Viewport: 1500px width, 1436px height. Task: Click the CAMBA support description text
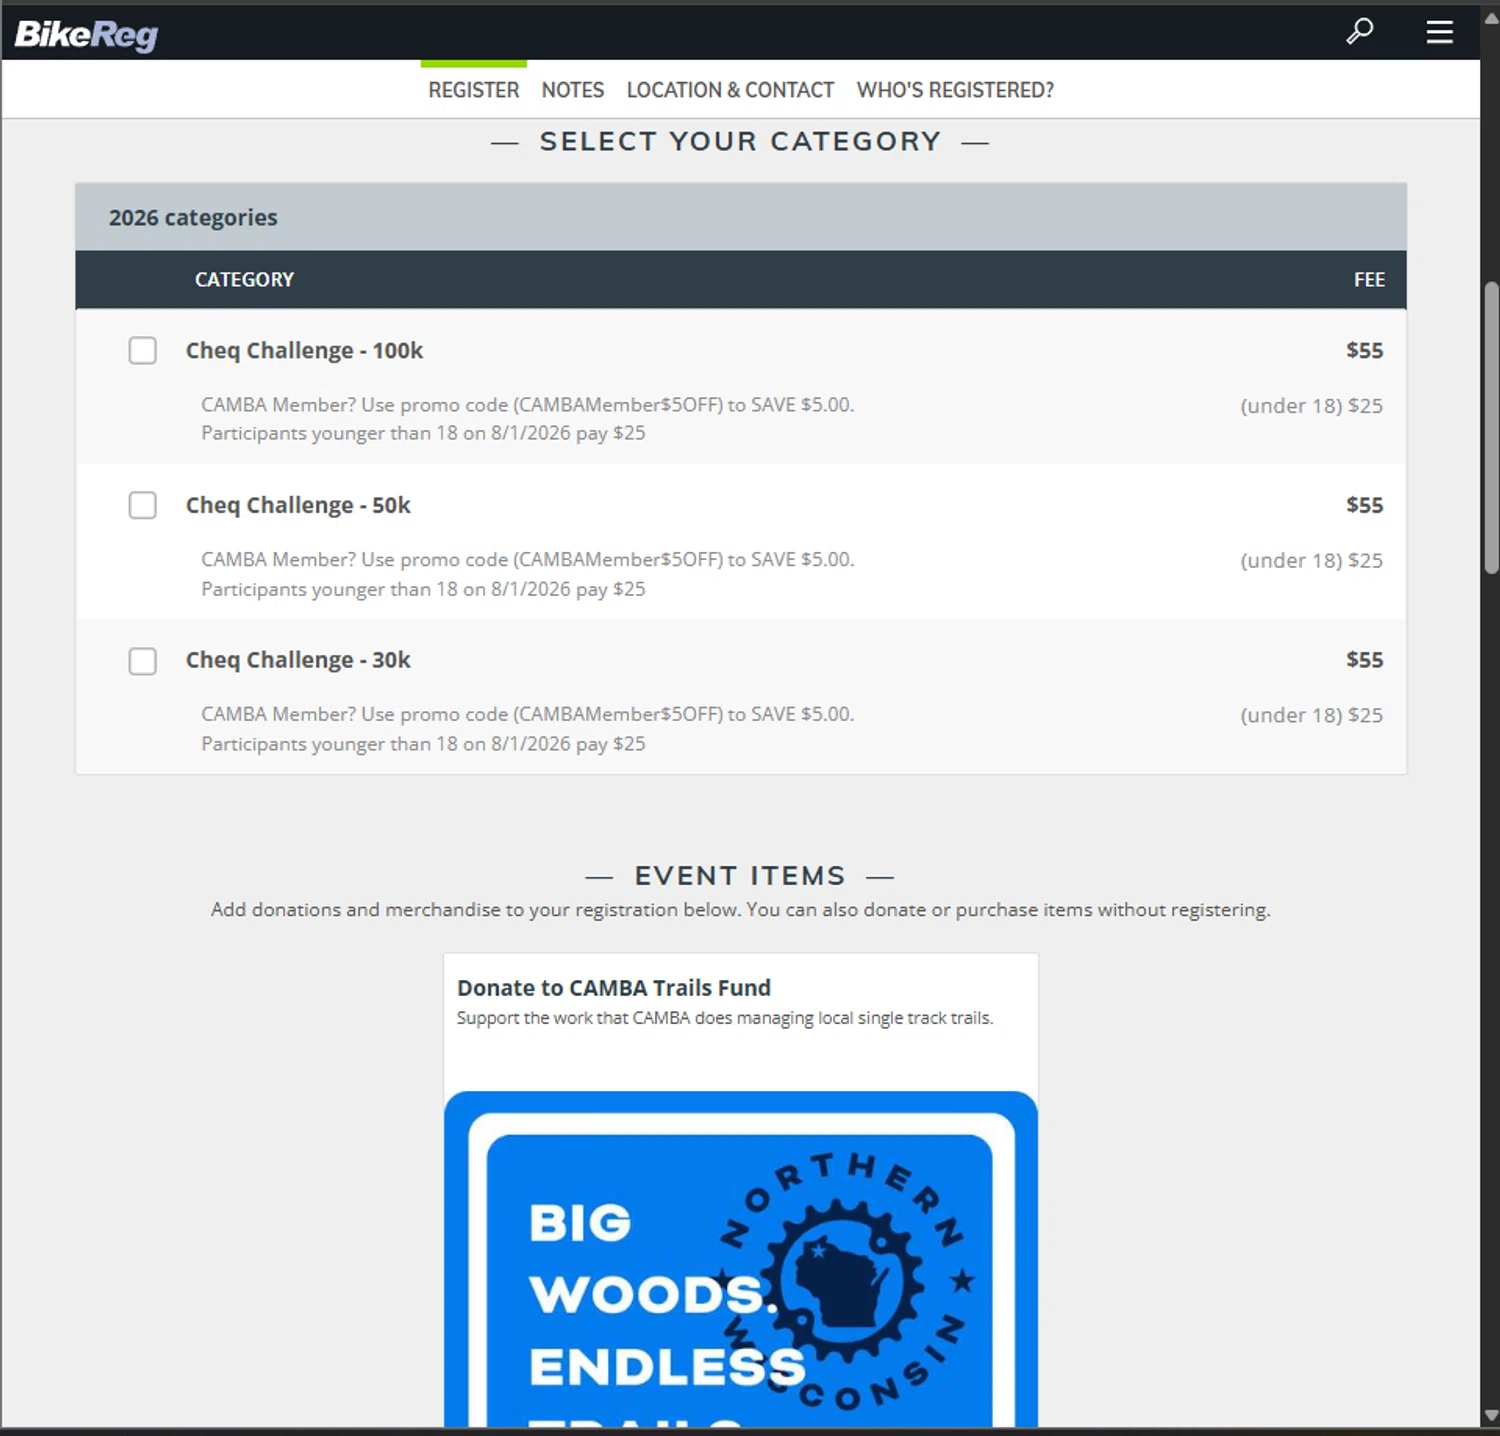click(725, 1018)
